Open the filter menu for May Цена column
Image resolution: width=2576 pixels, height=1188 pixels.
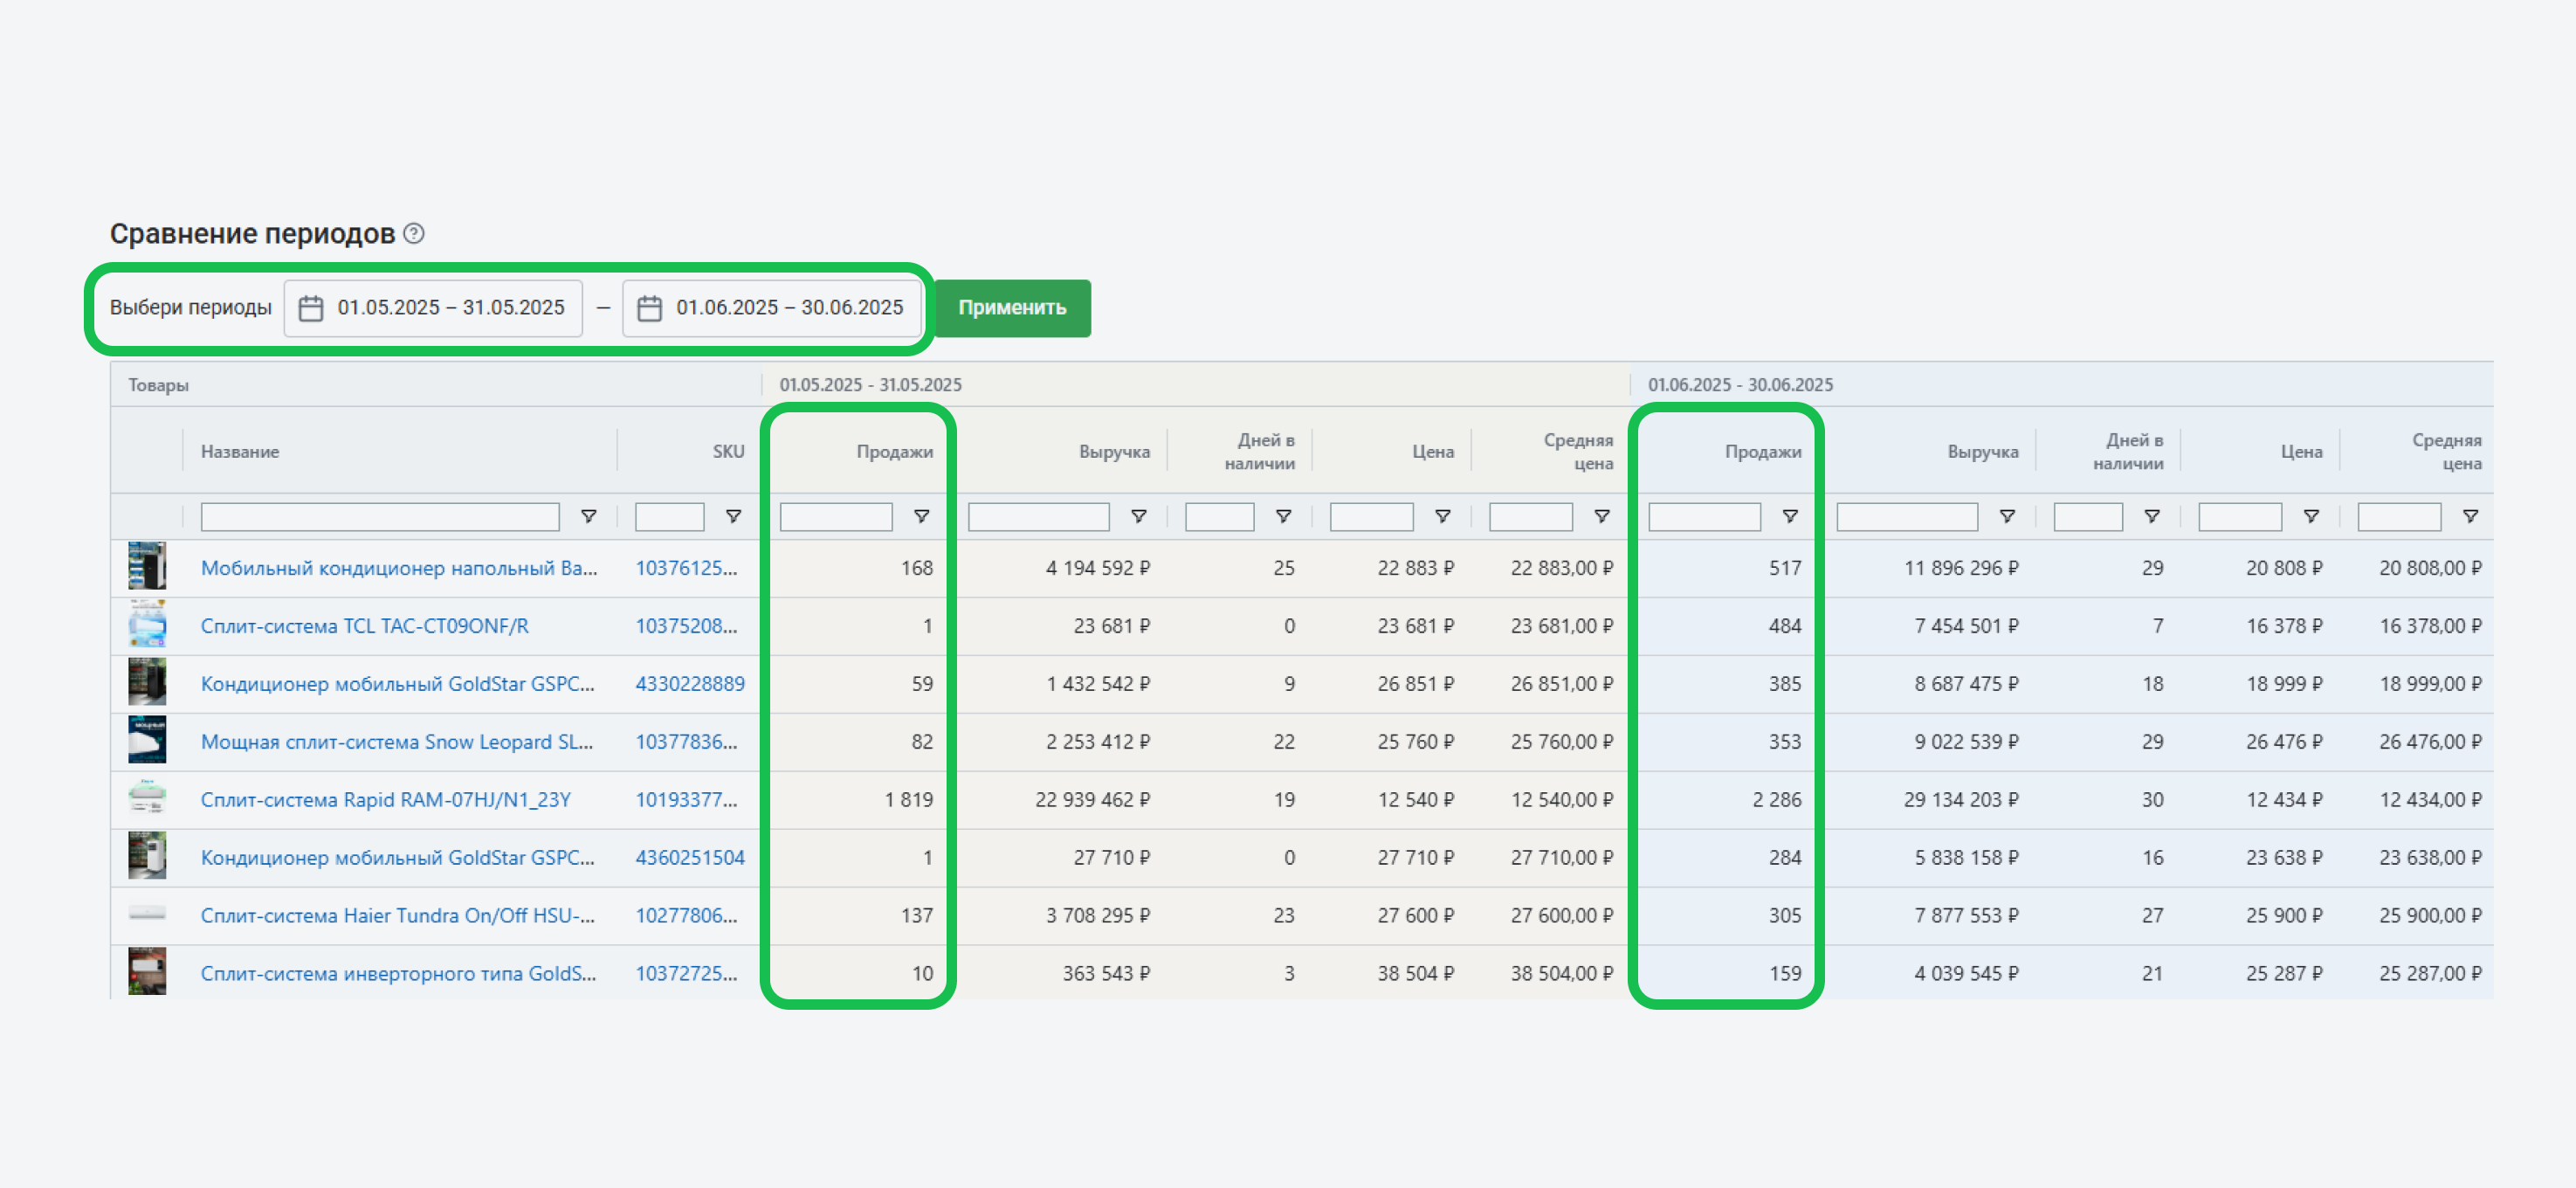click(x=1442, y=516)
